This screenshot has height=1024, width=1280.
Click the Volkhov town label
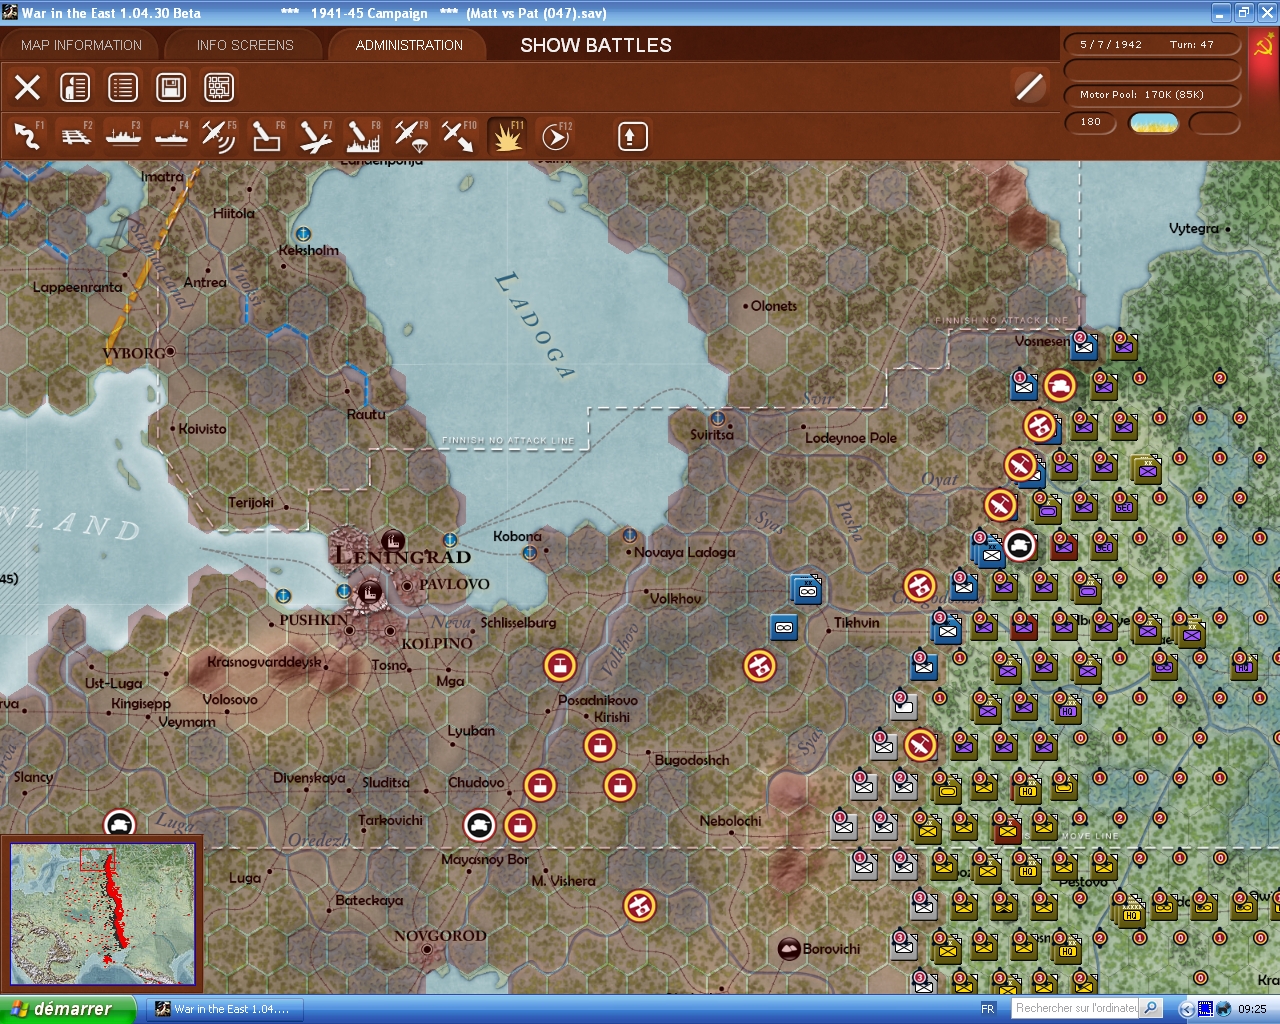coord(676,598)
